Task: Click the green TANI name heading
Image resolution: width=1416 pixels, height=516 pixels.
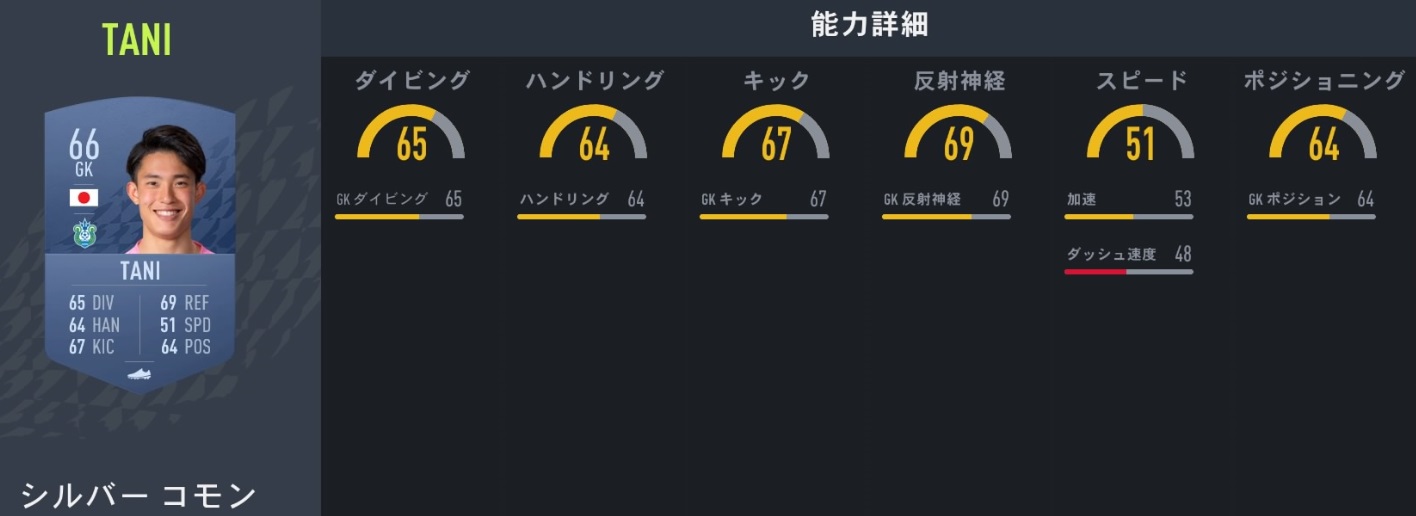Action: [x=137, y=40]
